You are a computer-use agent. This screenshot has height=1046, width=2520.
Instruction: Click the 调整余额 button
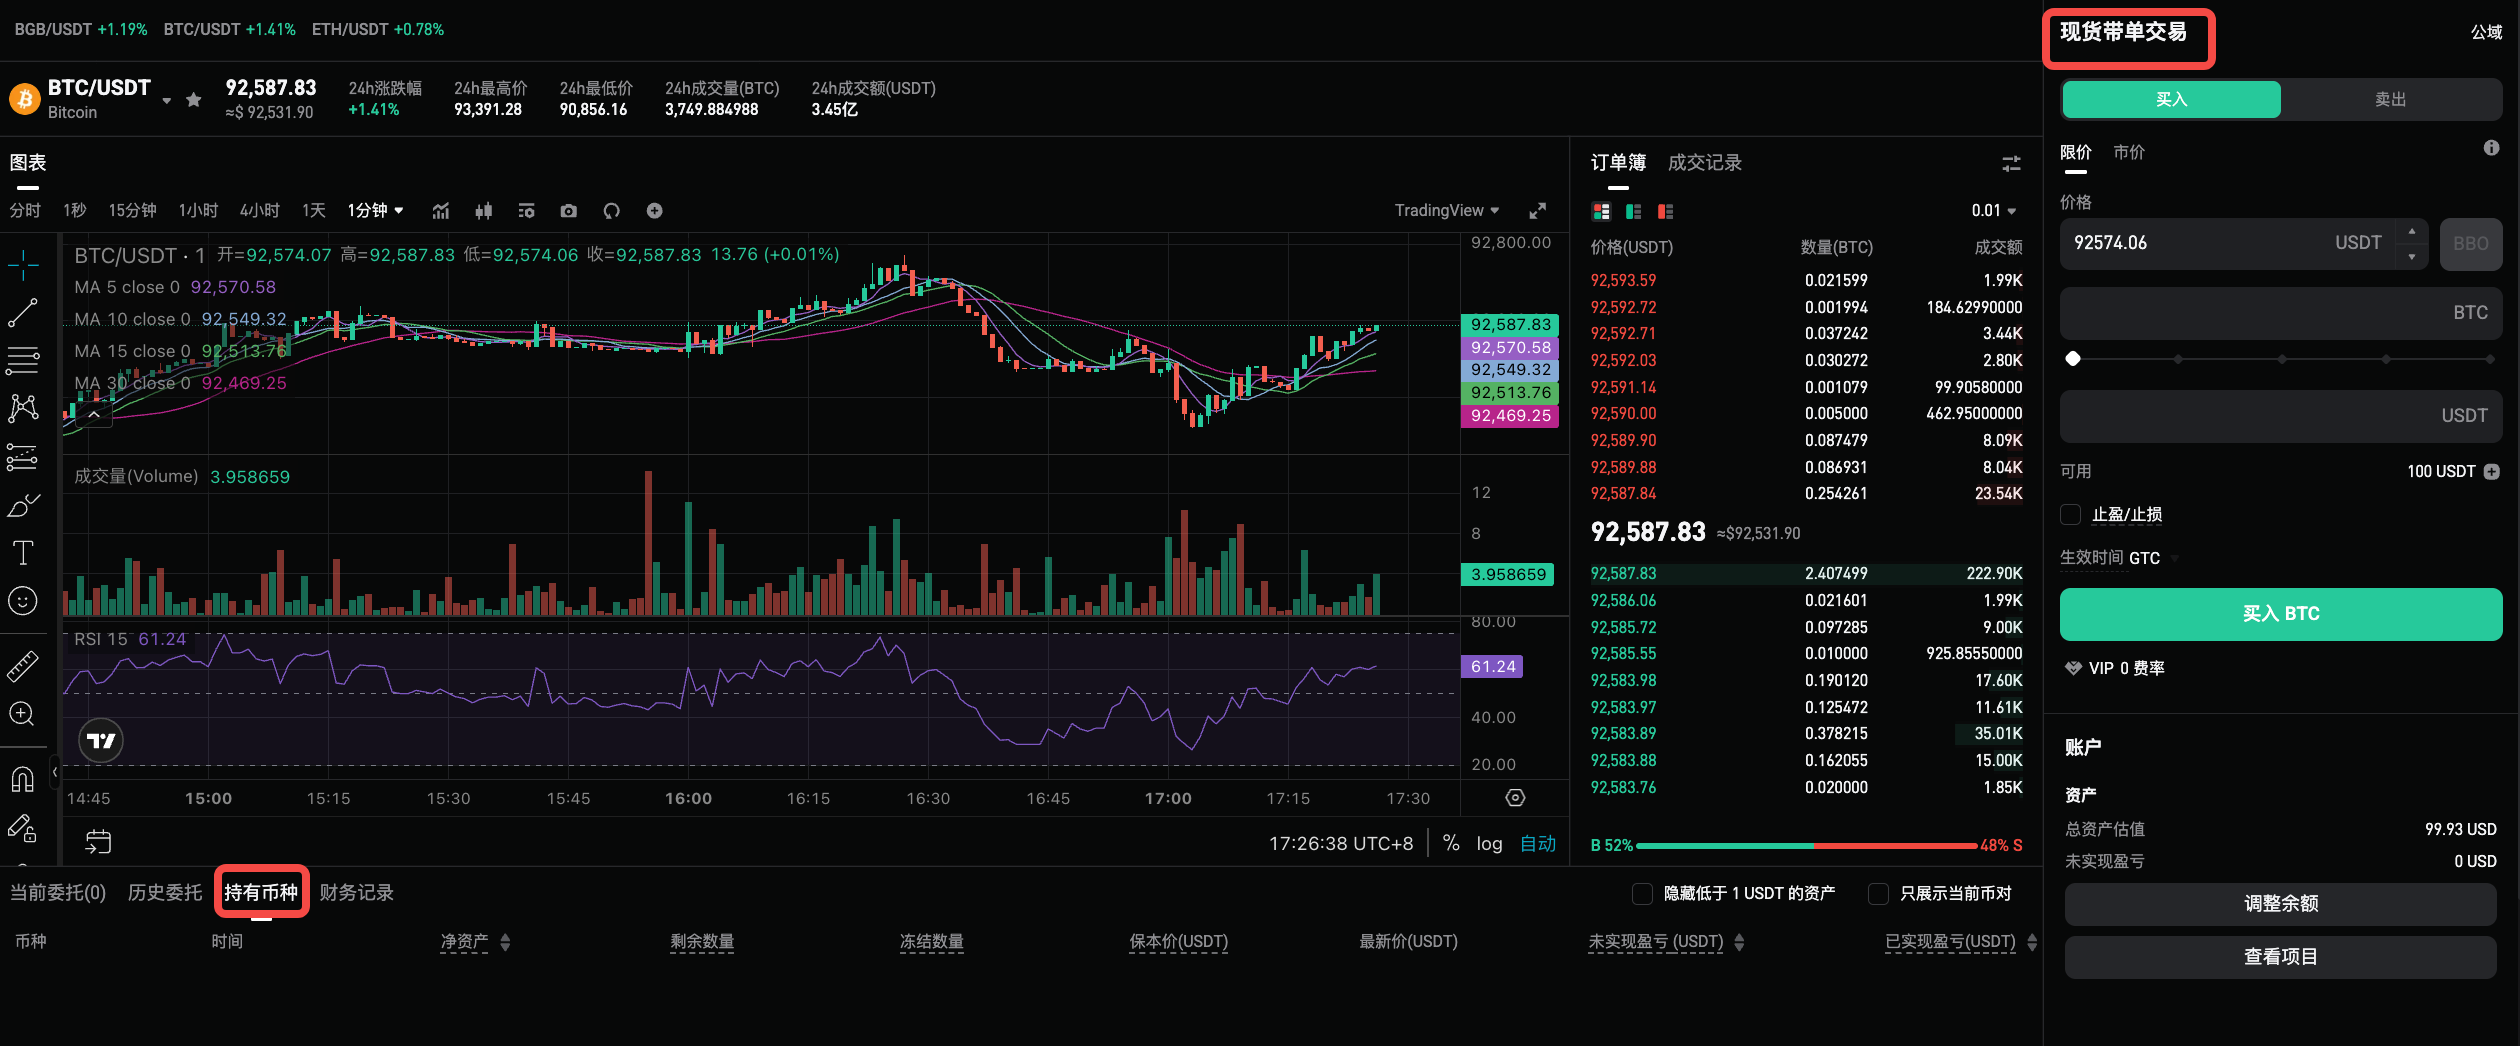(2280, 903)
